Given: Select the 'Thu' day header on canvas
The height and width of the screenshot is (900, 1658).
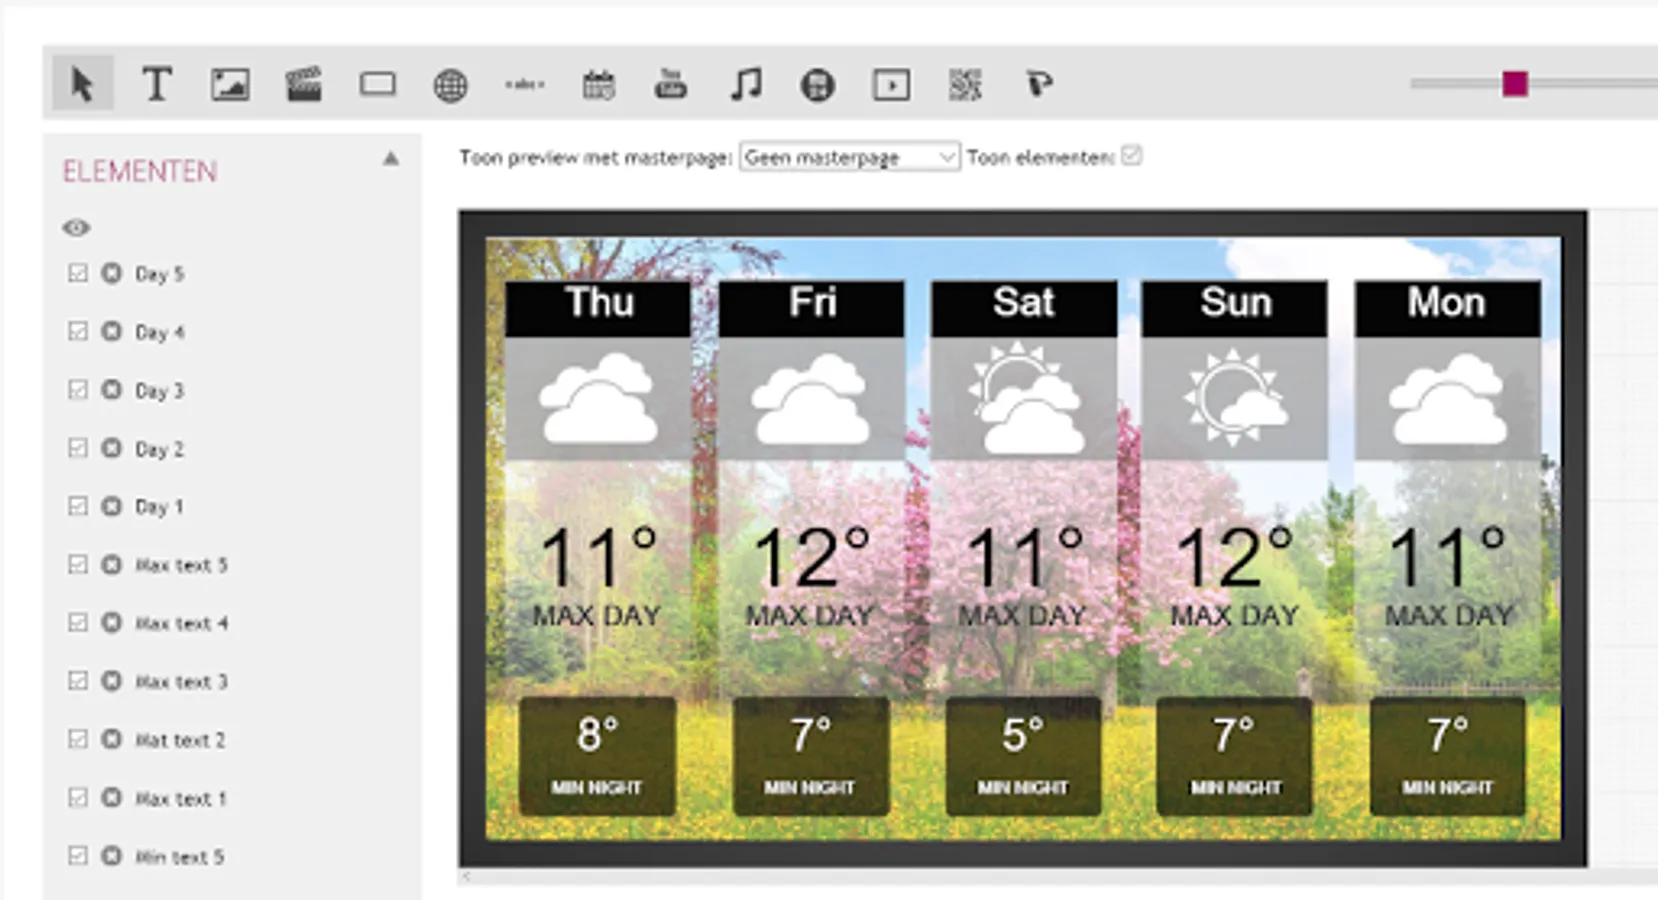Looking at the screenshot, I should (598, 308).
